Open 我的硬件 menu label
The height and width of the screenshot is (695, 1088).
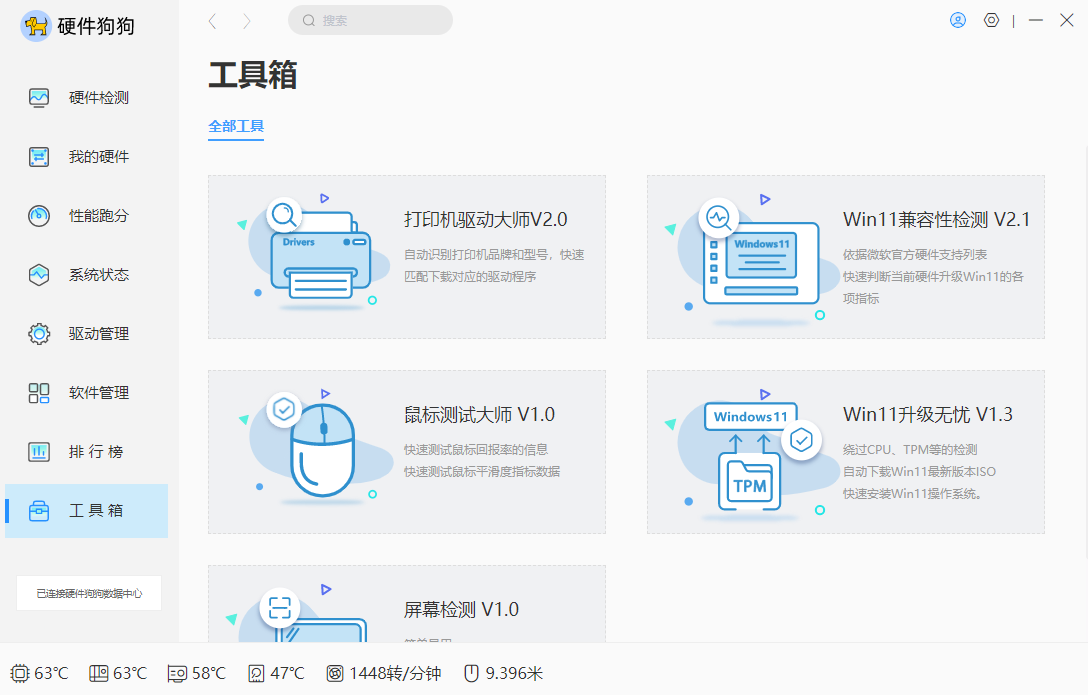99,157
